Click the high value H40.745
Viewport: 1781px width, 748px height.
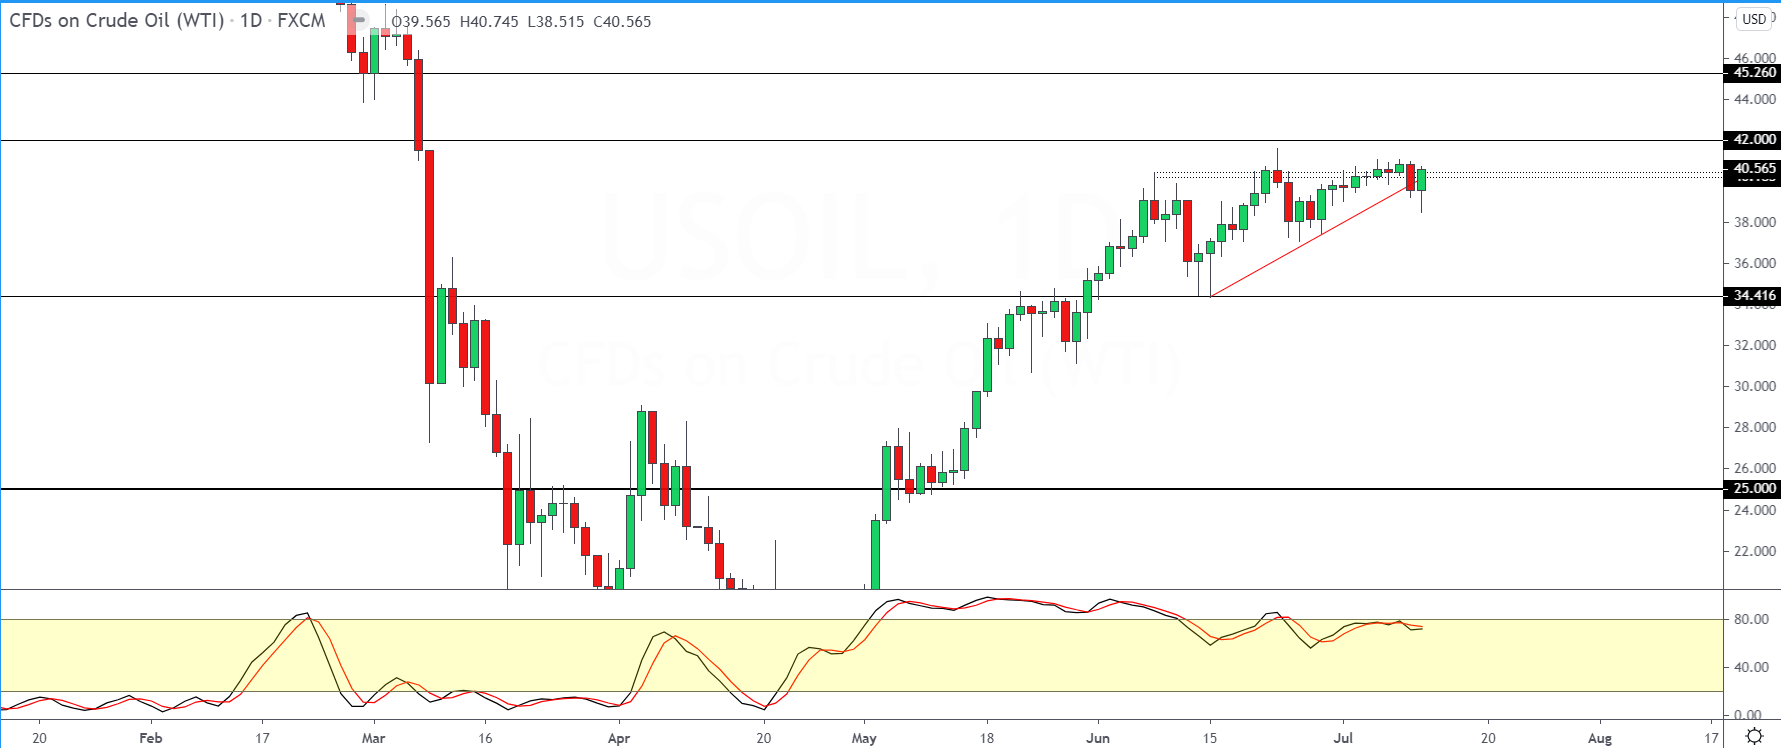(489, 21)
